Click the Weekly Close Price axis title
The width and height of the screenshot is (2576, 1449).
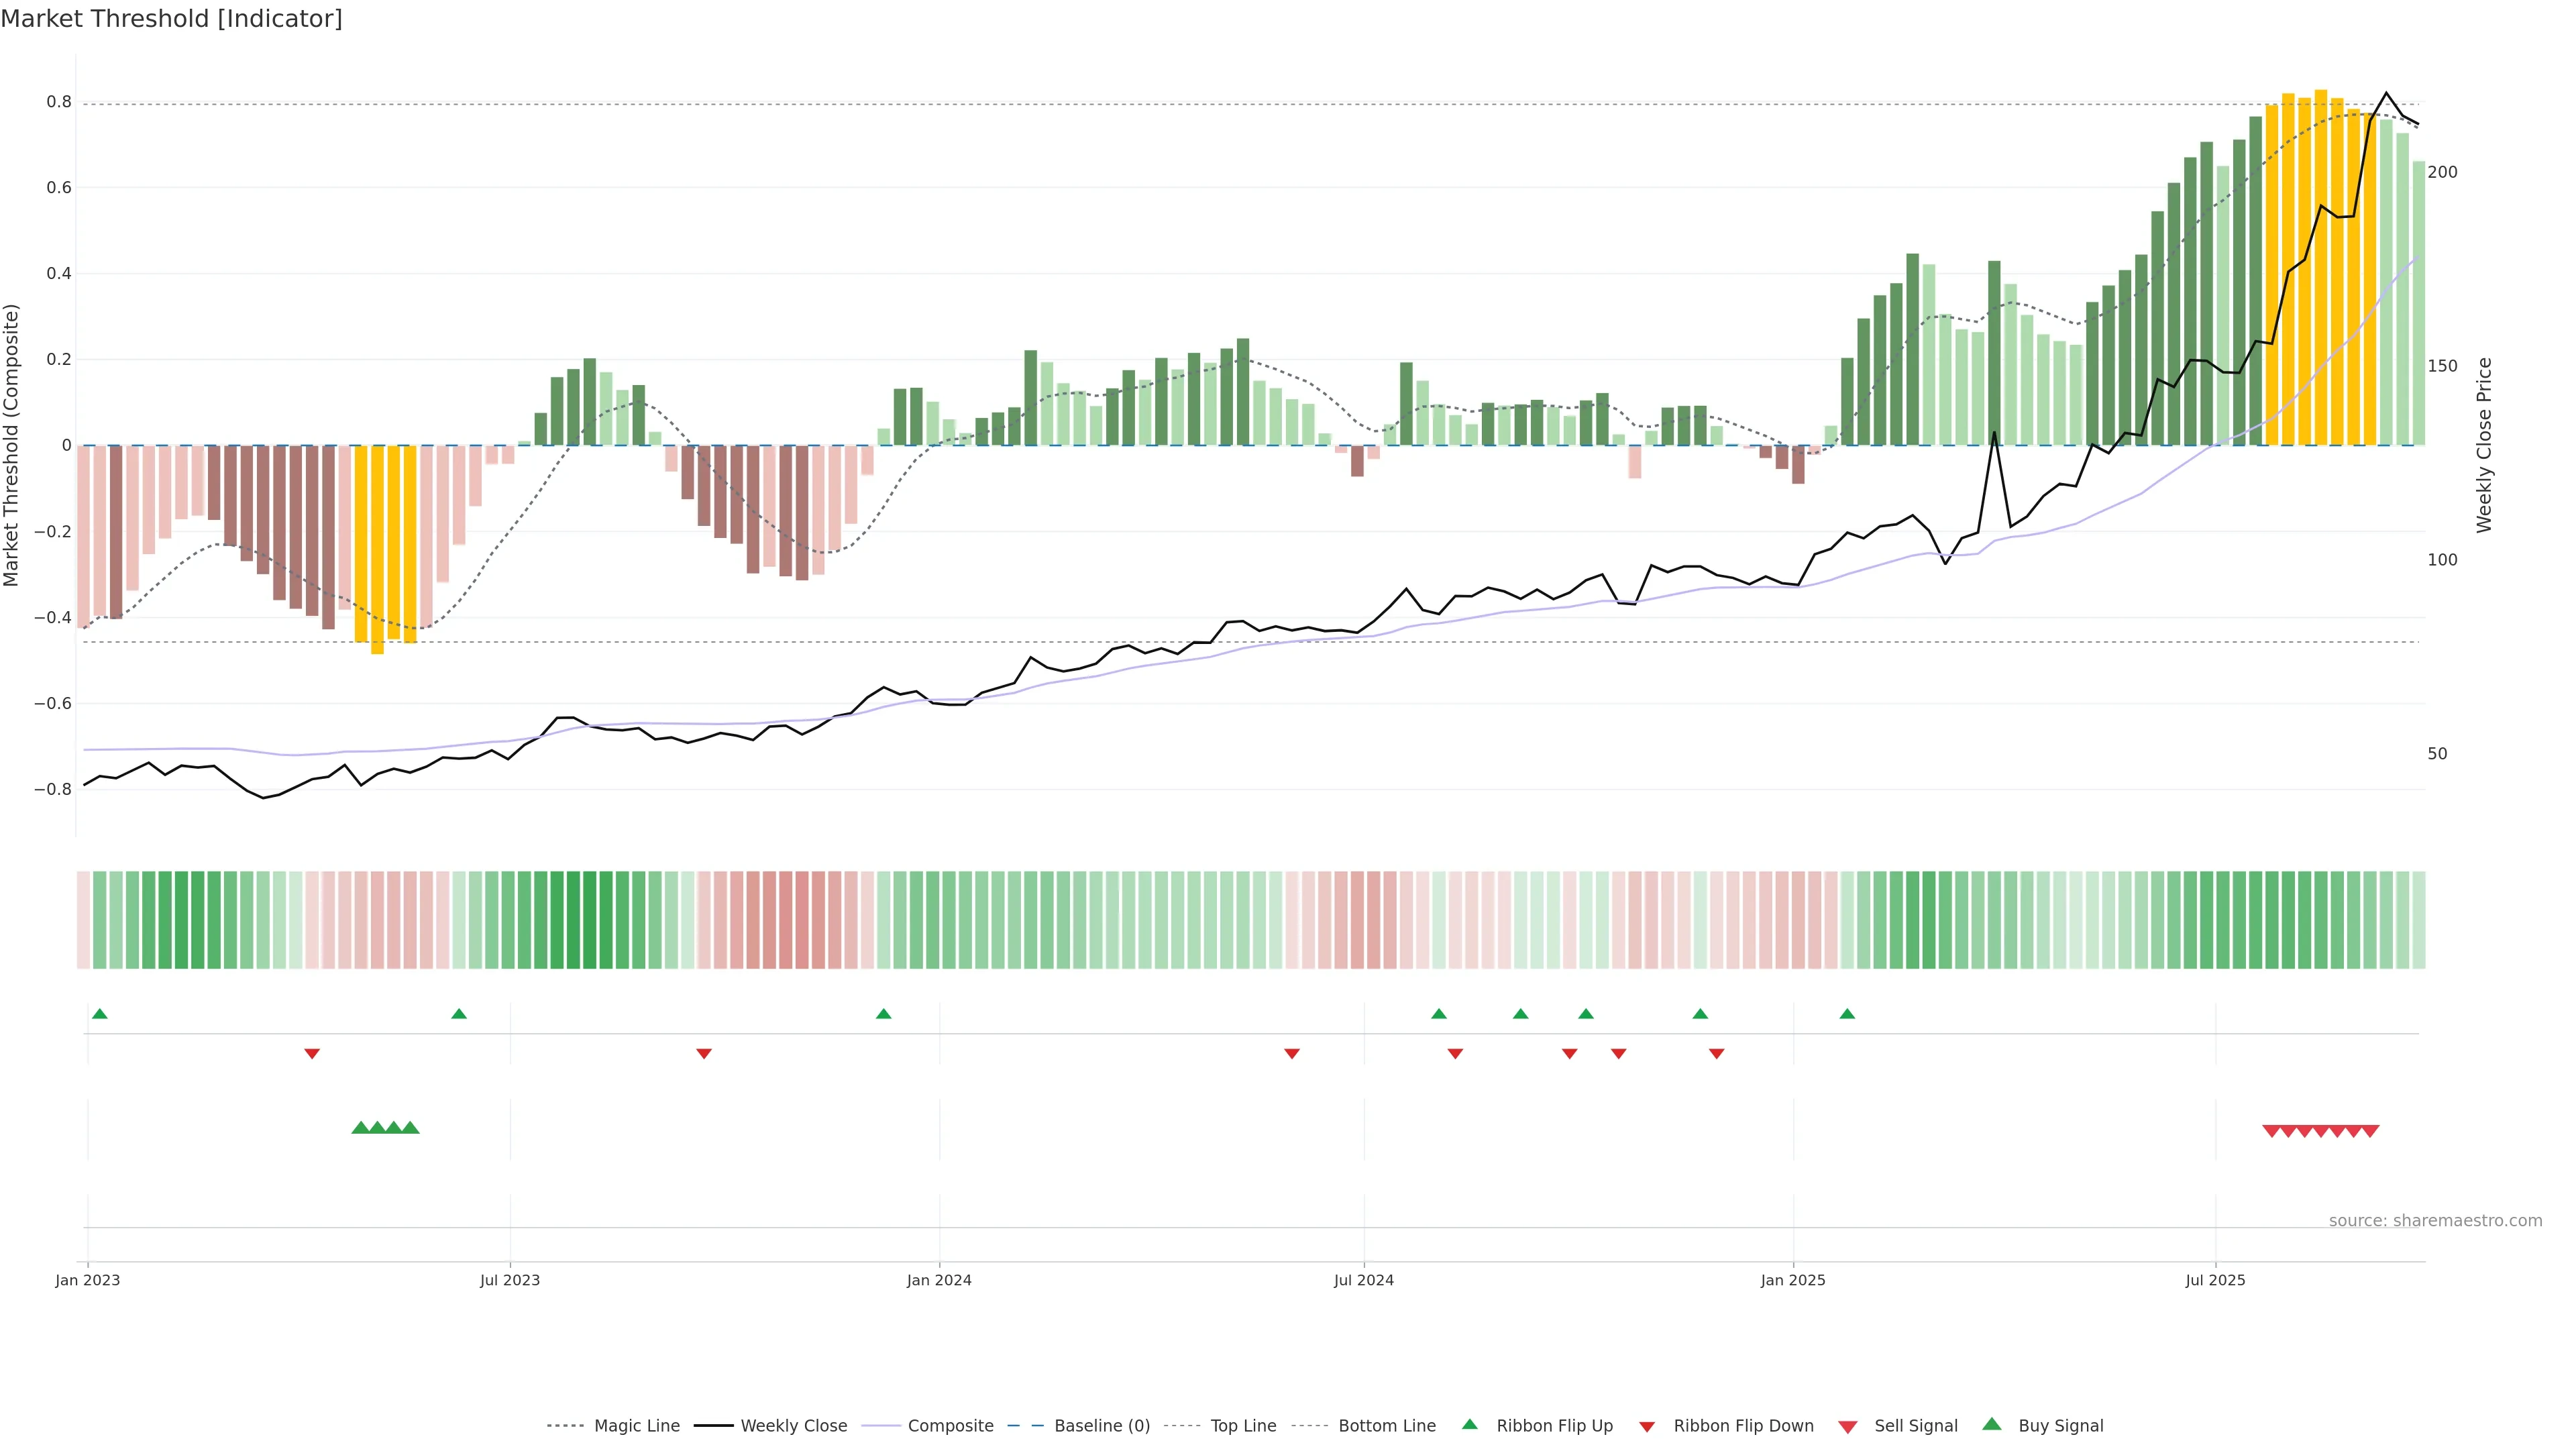pos(2484,445)
